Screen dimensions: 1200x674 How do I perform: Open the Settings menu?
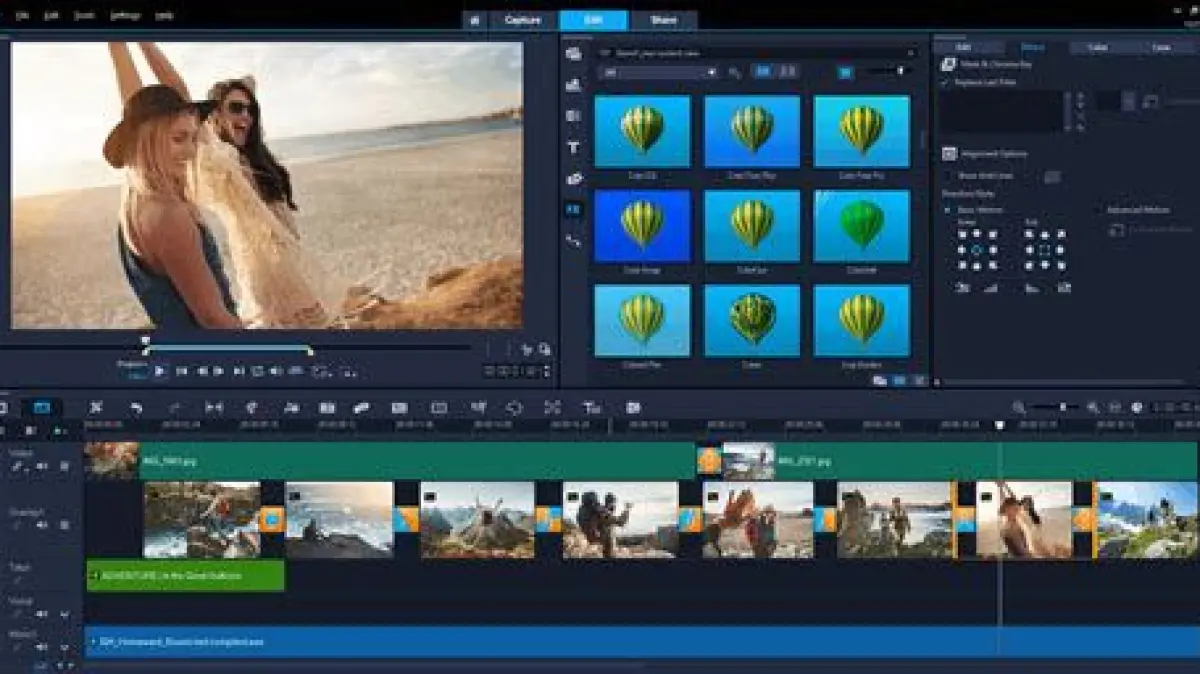tap(125, 16)
